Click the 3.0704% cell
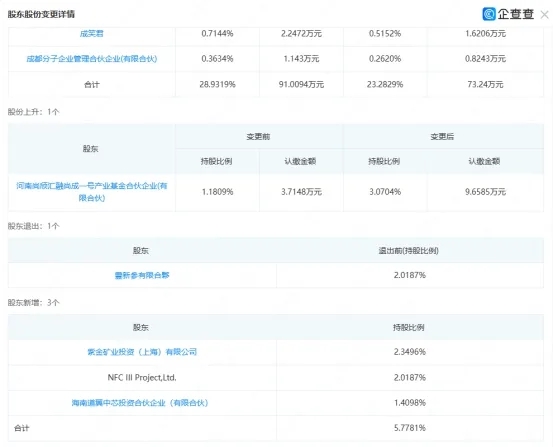The height and width of the screenshot is (447, 554). point(385,192)
